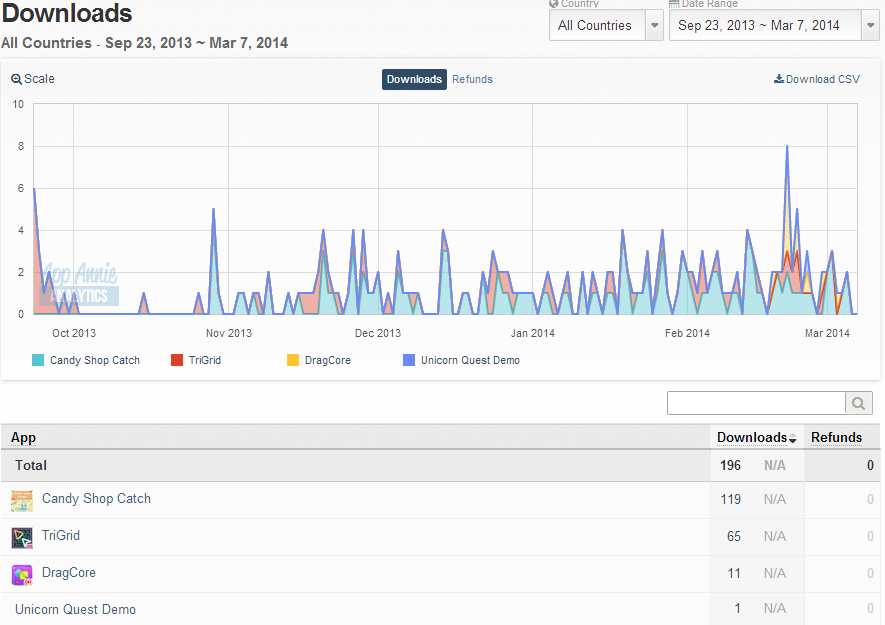This screenshot has width=885, height=625.
Task: Toggle Unicorn Quest Demo blue legend swatch
Action: coord(409,360)
